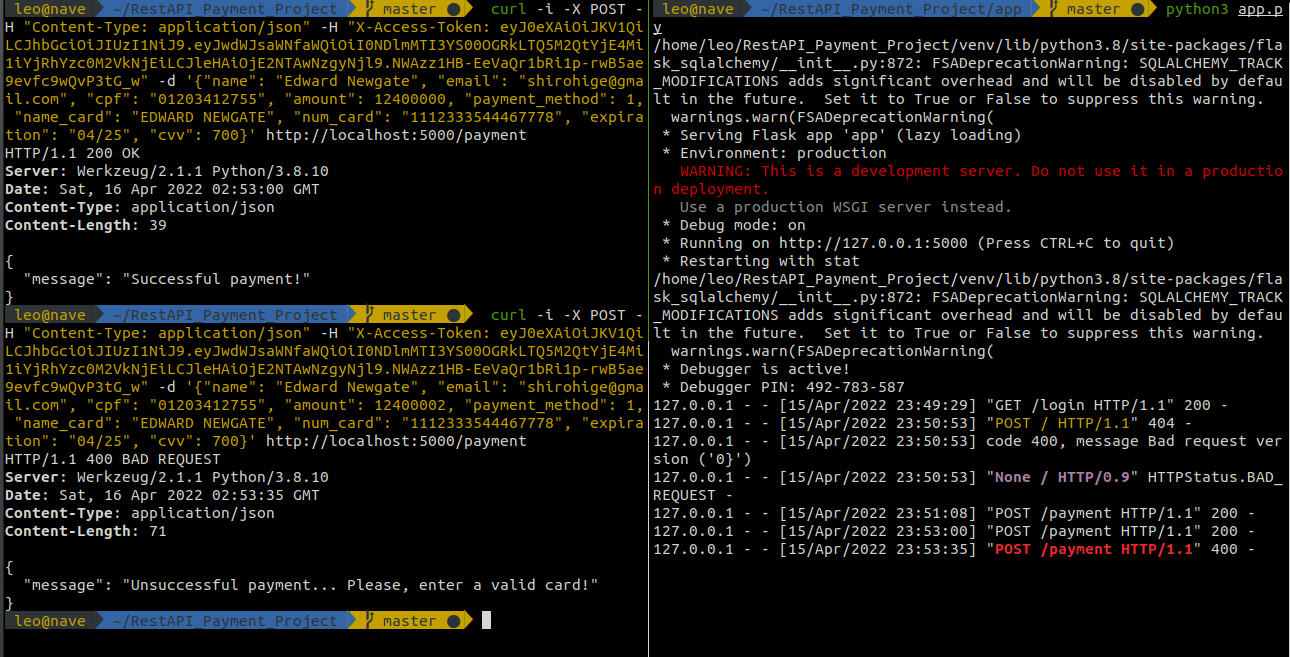Image resolution: width=1290 pixels, height=657 pixels.
Task: Click the terminal cursor block at bottom prompt
Action: coord(486,620)
